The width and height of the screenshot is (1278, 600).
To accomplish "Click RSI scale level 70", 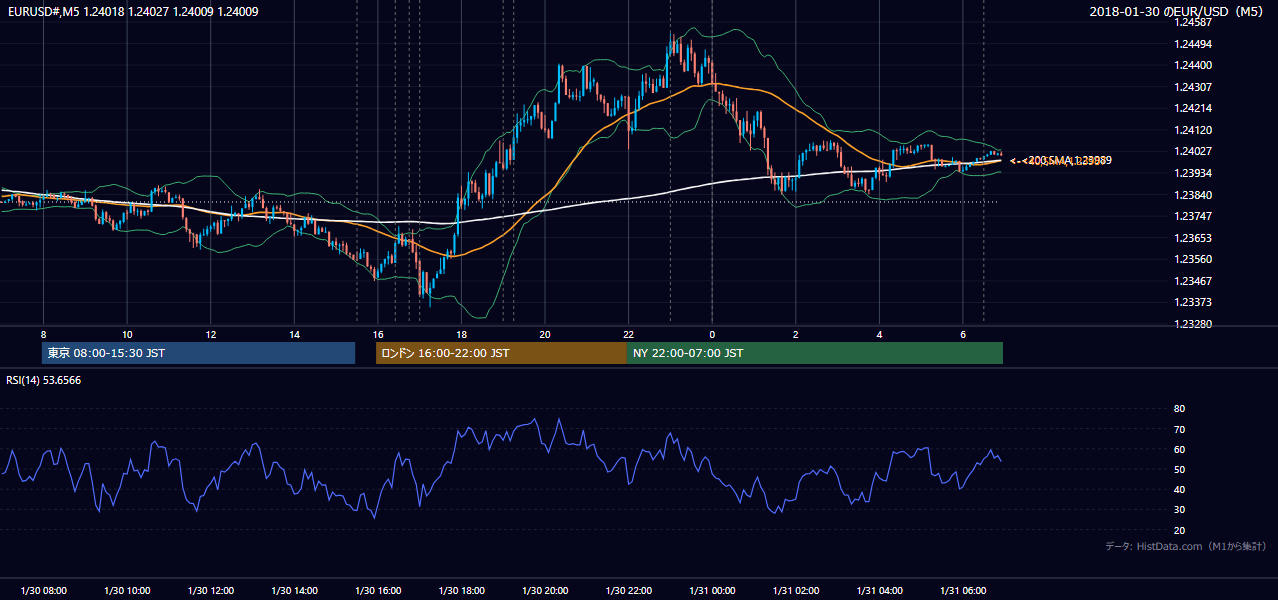I will (1179, 429).
